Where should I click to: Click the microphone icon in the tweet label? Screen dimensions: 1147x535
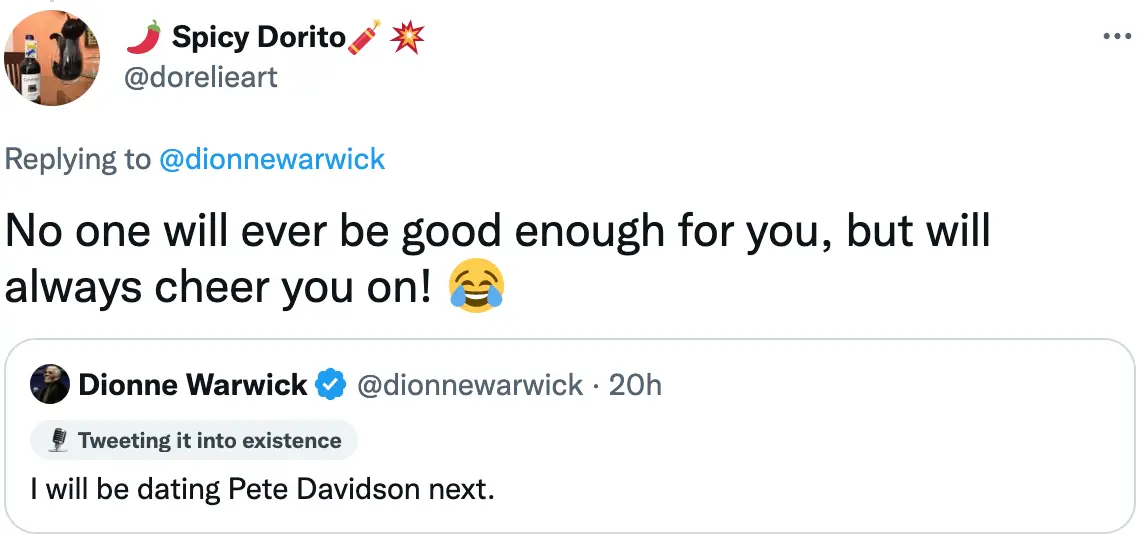point(59,440)
